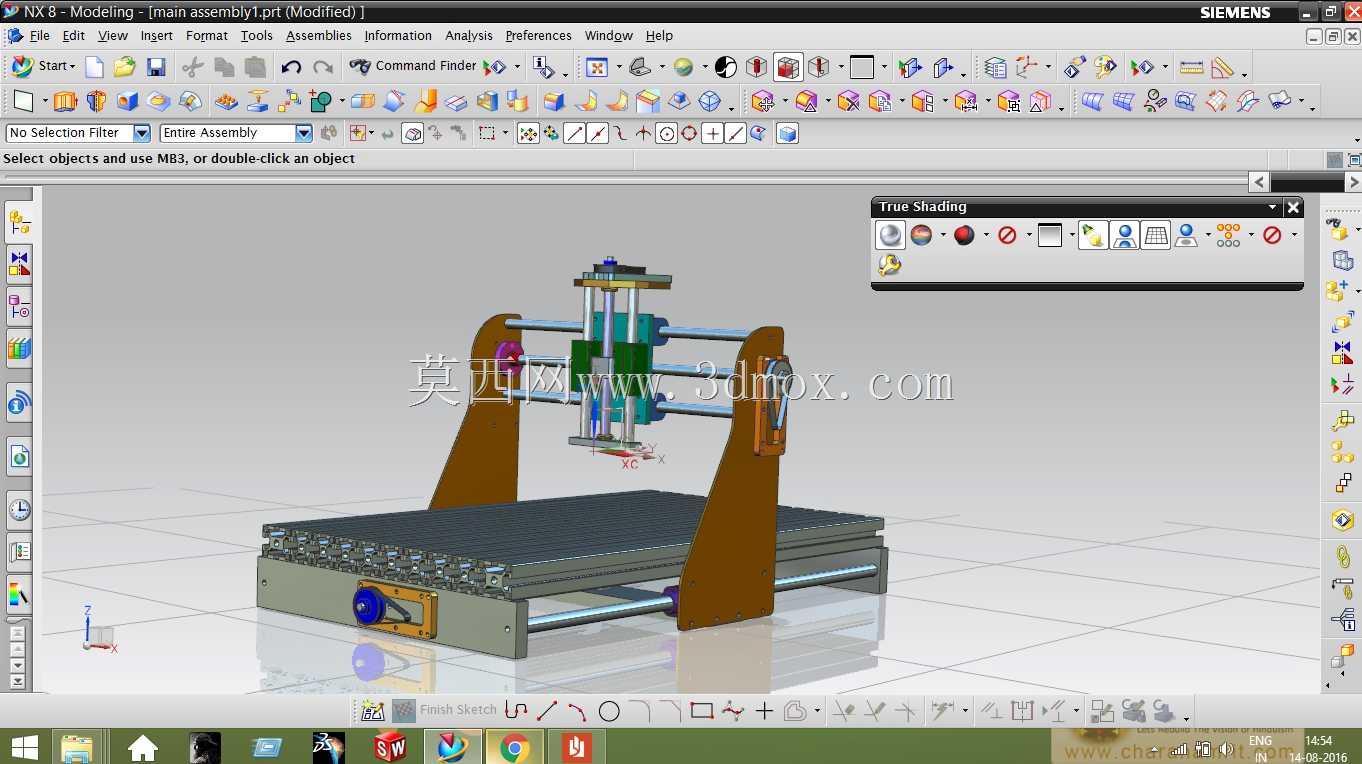Open the Analysis menu
Image resolution: width=1362 pixels, height=764 pixels.
[469, 35]
